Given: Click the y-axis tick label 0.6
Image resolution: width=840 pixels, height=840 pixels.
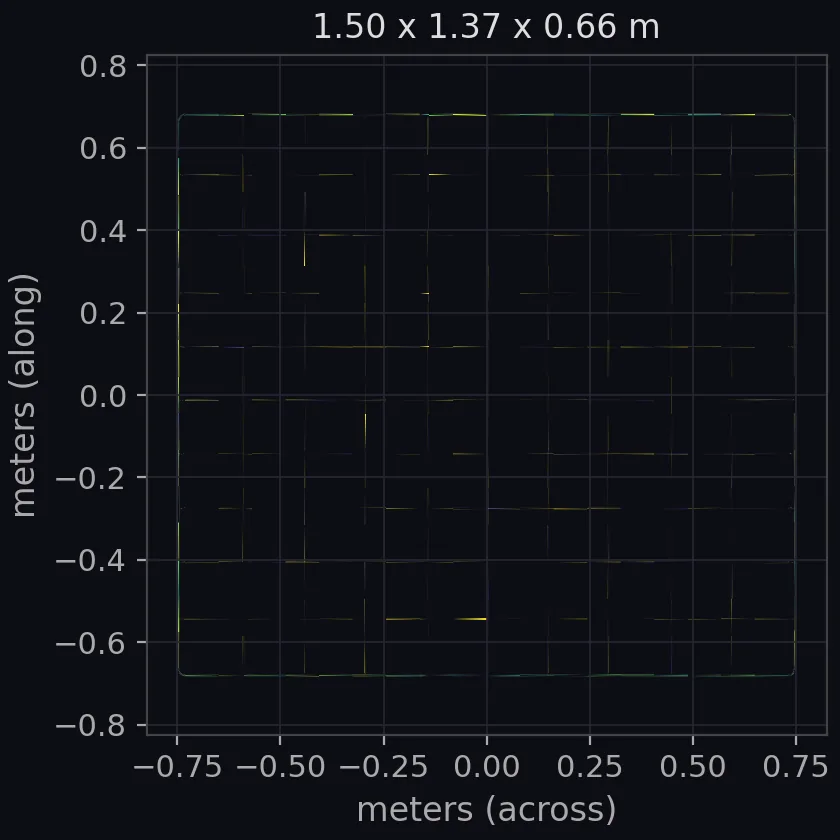Looking at the screenshot, I should coord(103,148).
